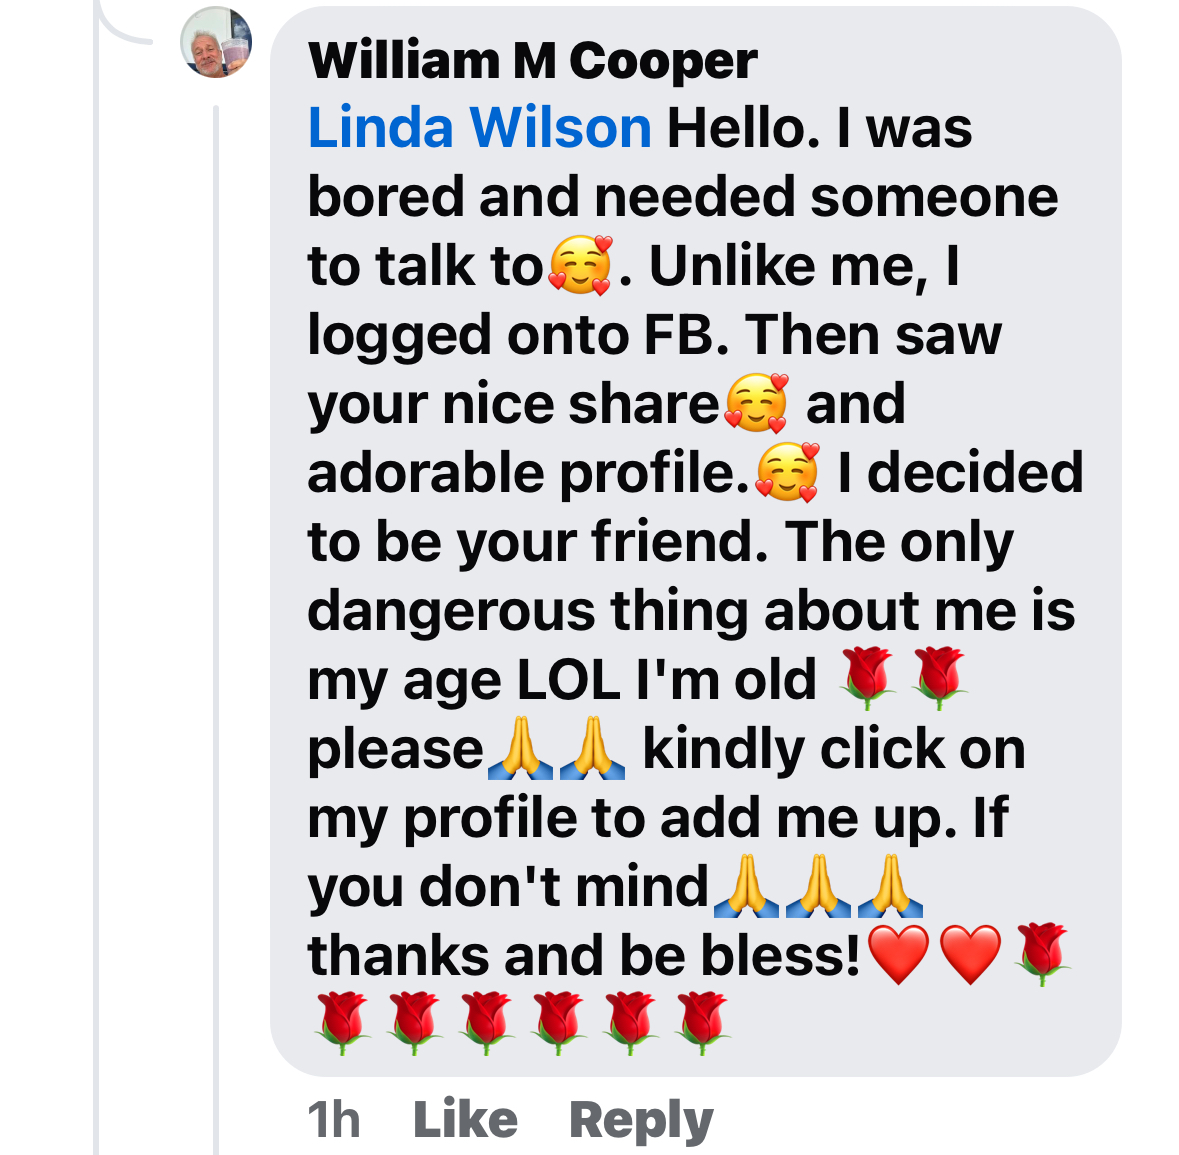Click the first rose emoji after "I'm old"

[x=867, y=678]
